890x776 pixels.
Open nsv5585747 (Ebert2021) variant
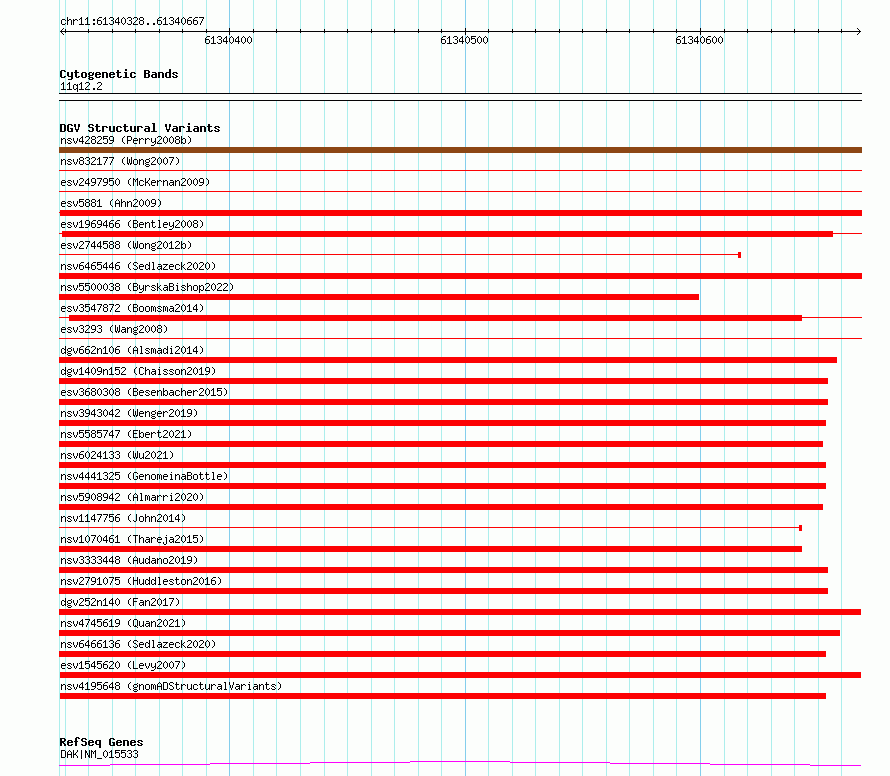(x=126, y=434)
